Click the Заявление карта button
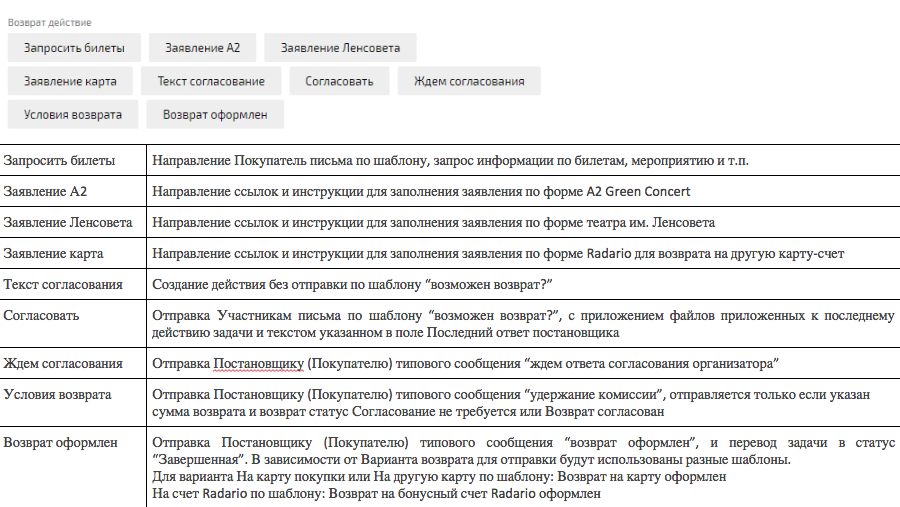The height and width of the screenshot is (507, 900). point(70,81)
